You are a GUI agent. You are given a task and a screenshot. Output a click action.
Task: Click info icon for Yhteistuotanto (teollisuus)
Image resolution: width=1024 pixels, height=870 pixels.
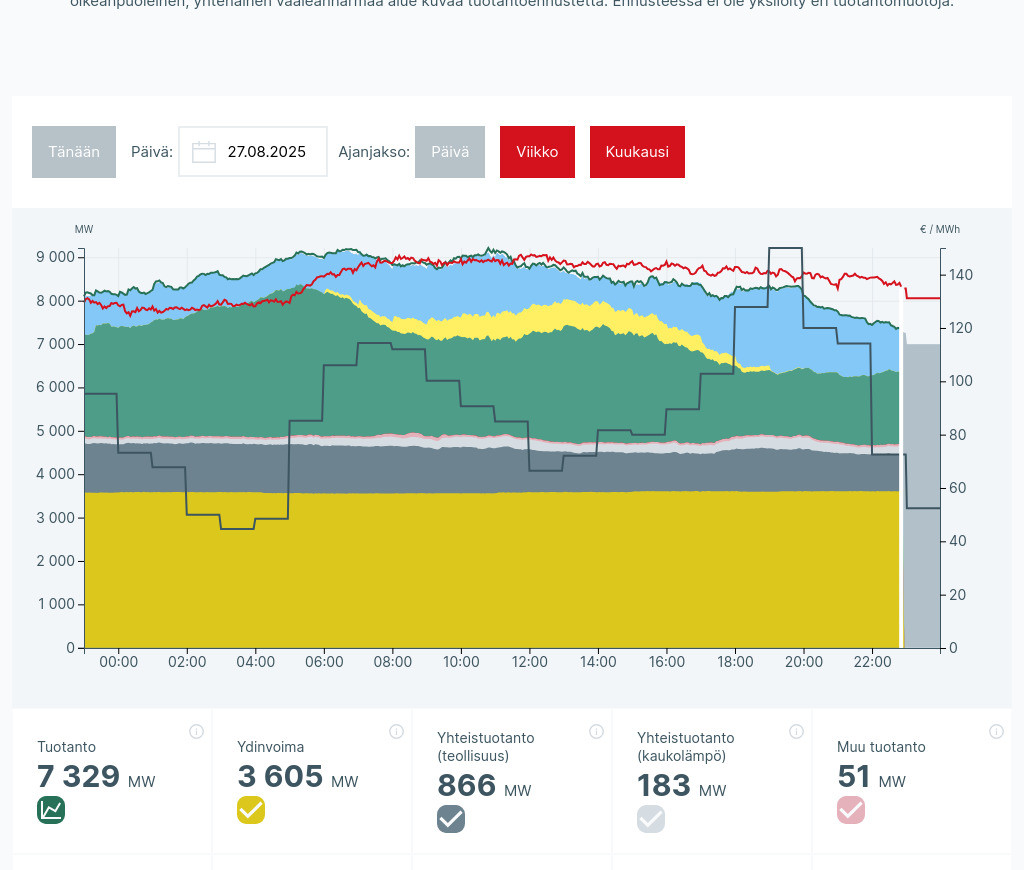[596, 731]
